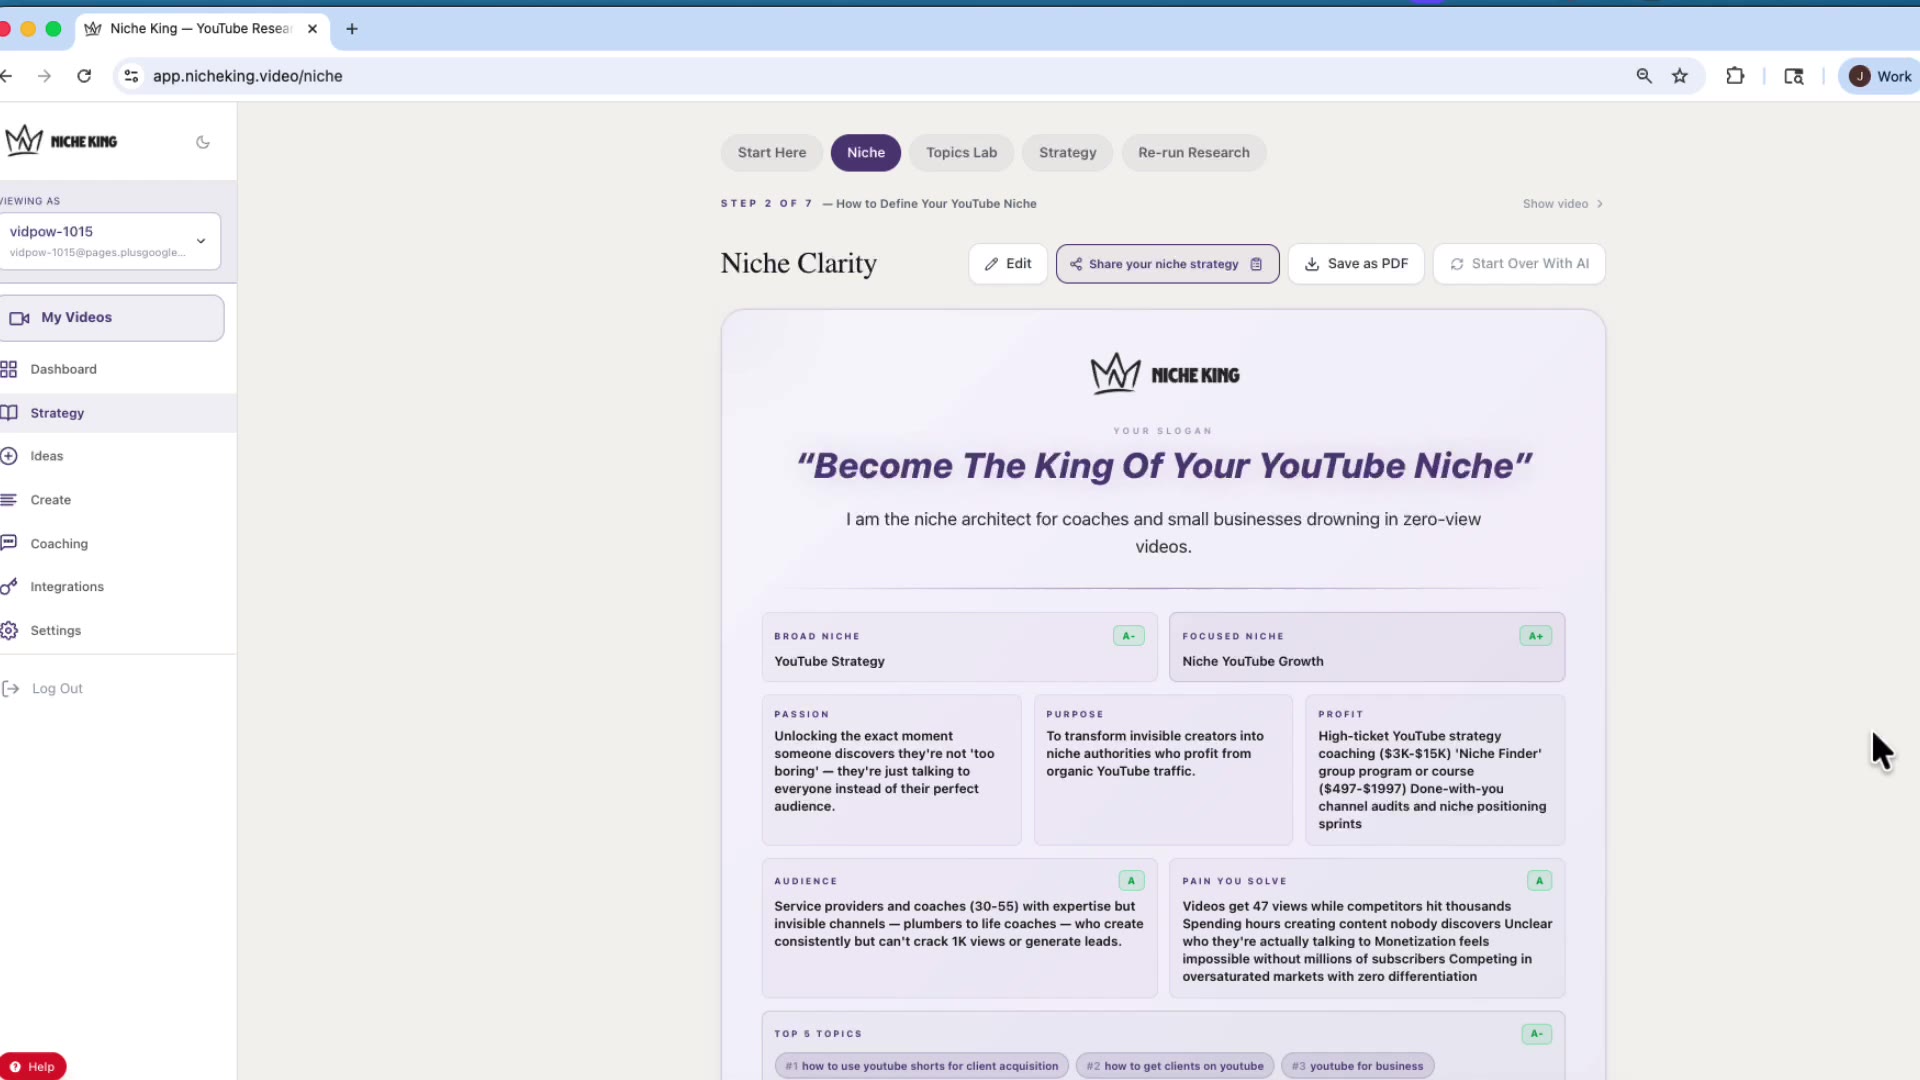The width and height of the screenshot is (1920, 1080).
Task: Click the Focused Niche A+ grade badge
Action: pos(1535,636)
